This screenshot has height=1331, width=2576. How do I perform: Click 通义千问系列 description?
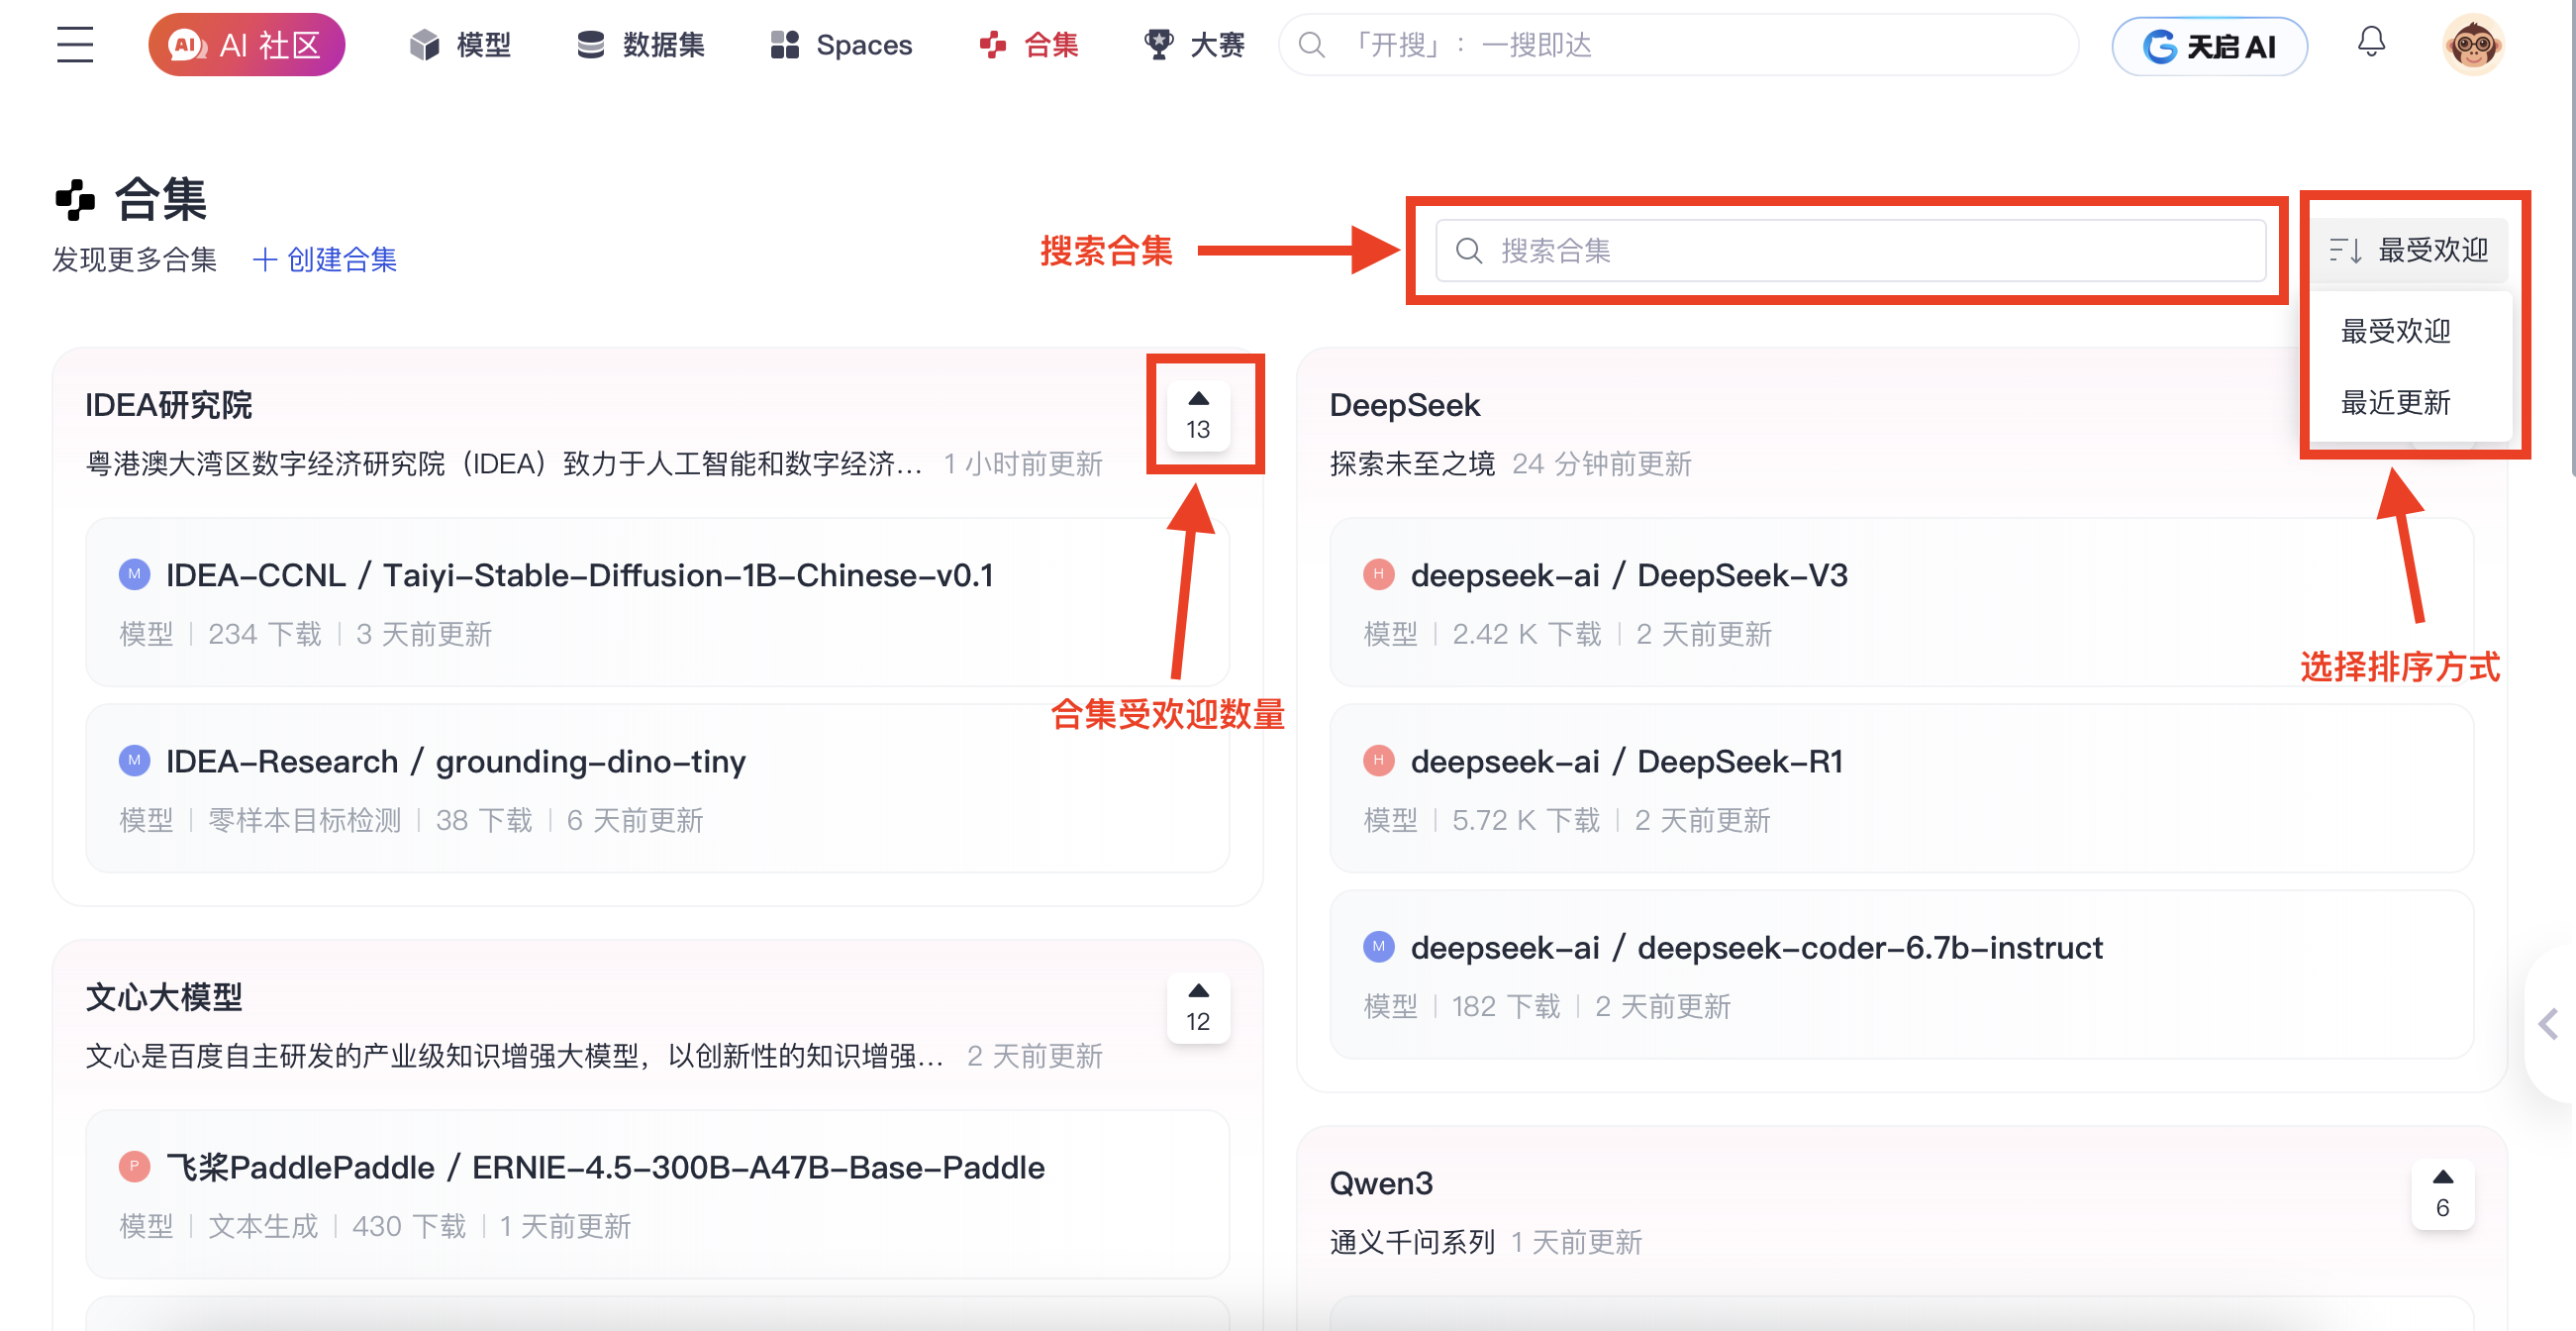click(1412, 1241)
